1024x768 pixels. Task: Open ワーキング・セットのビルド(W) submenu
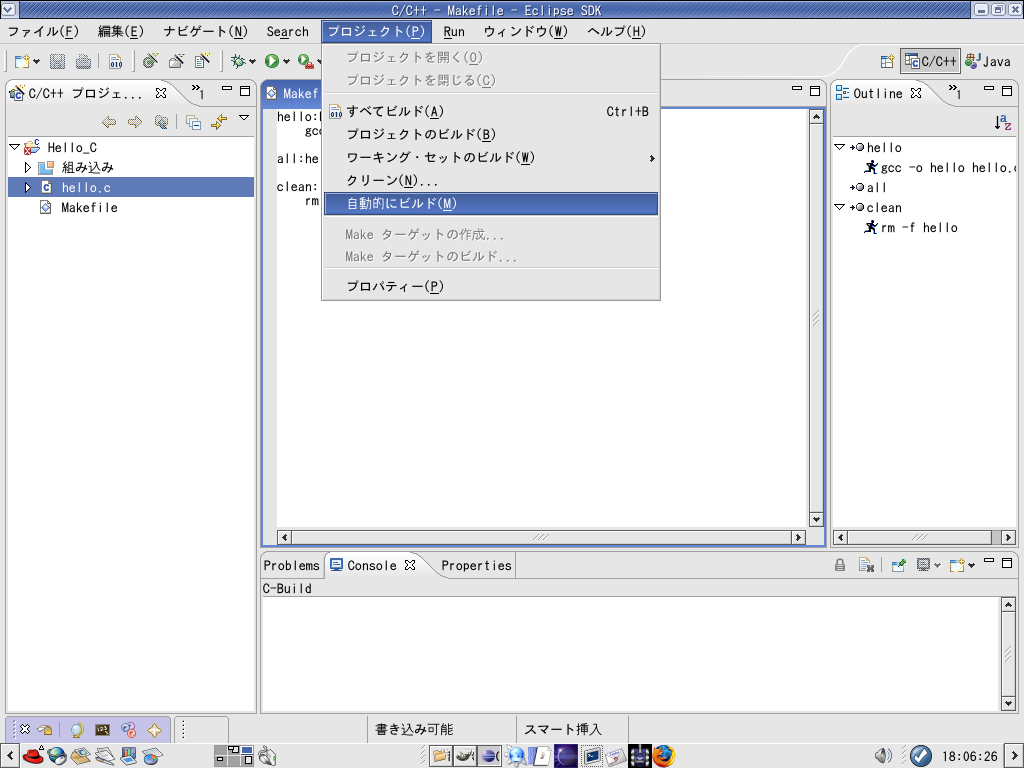pyautogui.click(x=491, y=157)
